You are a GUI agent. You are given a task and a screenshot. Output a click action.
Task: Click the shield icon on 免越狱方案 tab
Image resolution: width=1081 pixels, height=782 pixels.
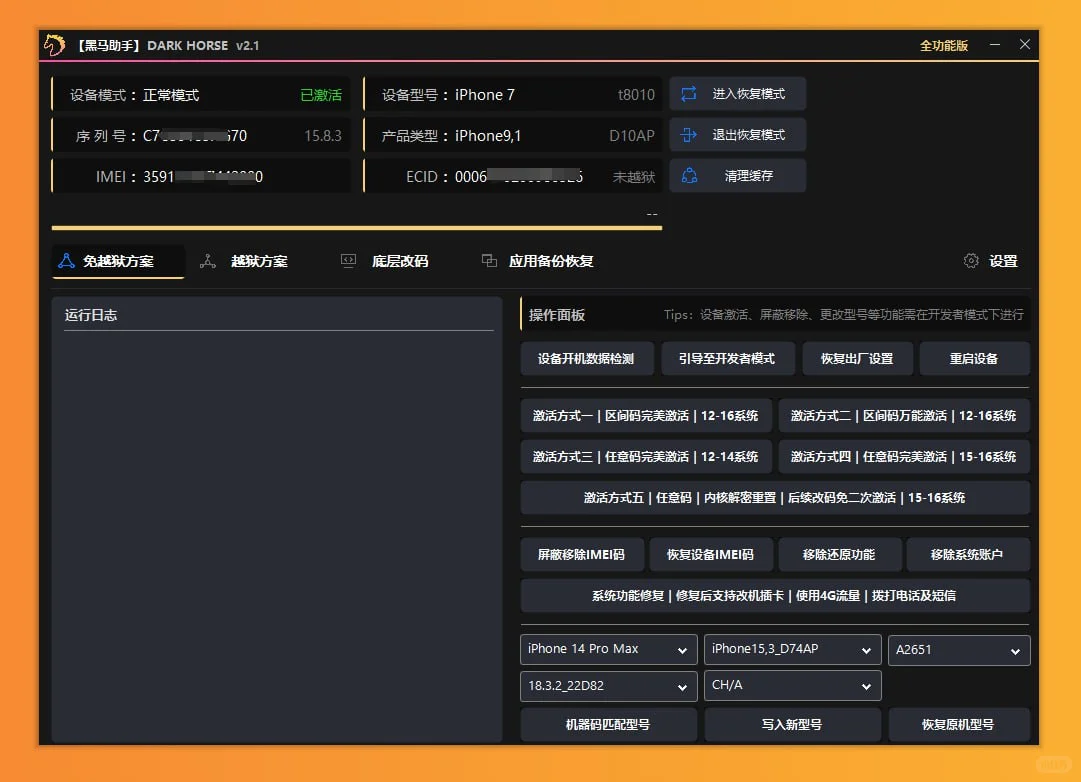tap(67, 260)
